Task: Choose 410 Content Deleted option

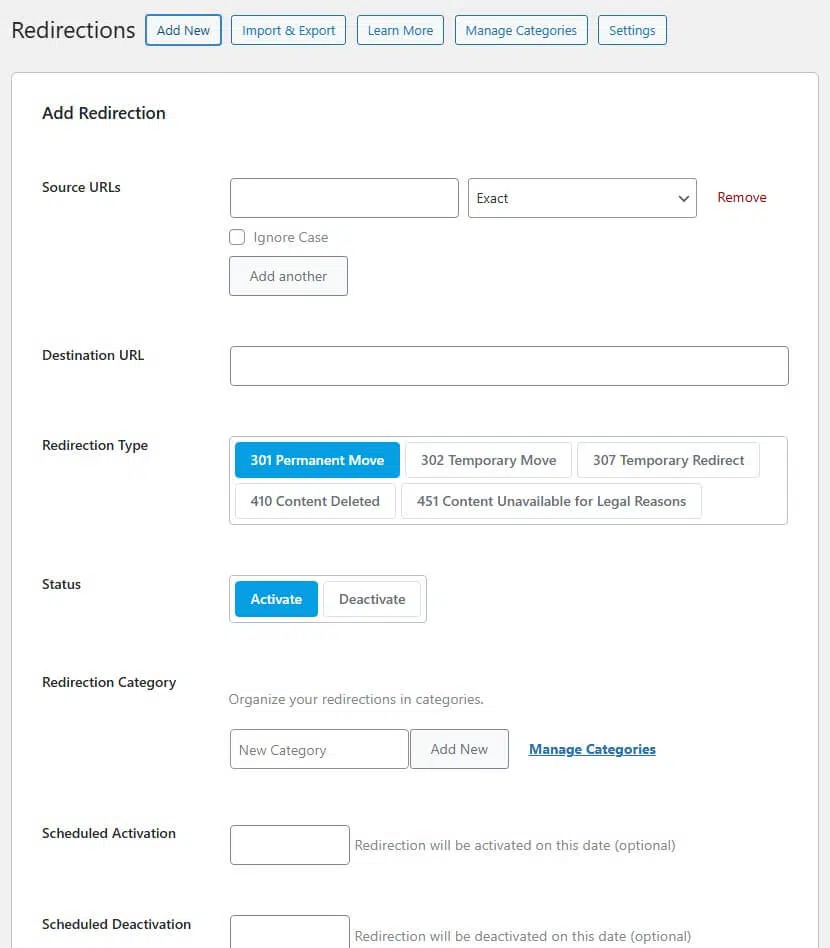Action: point(315,501)
